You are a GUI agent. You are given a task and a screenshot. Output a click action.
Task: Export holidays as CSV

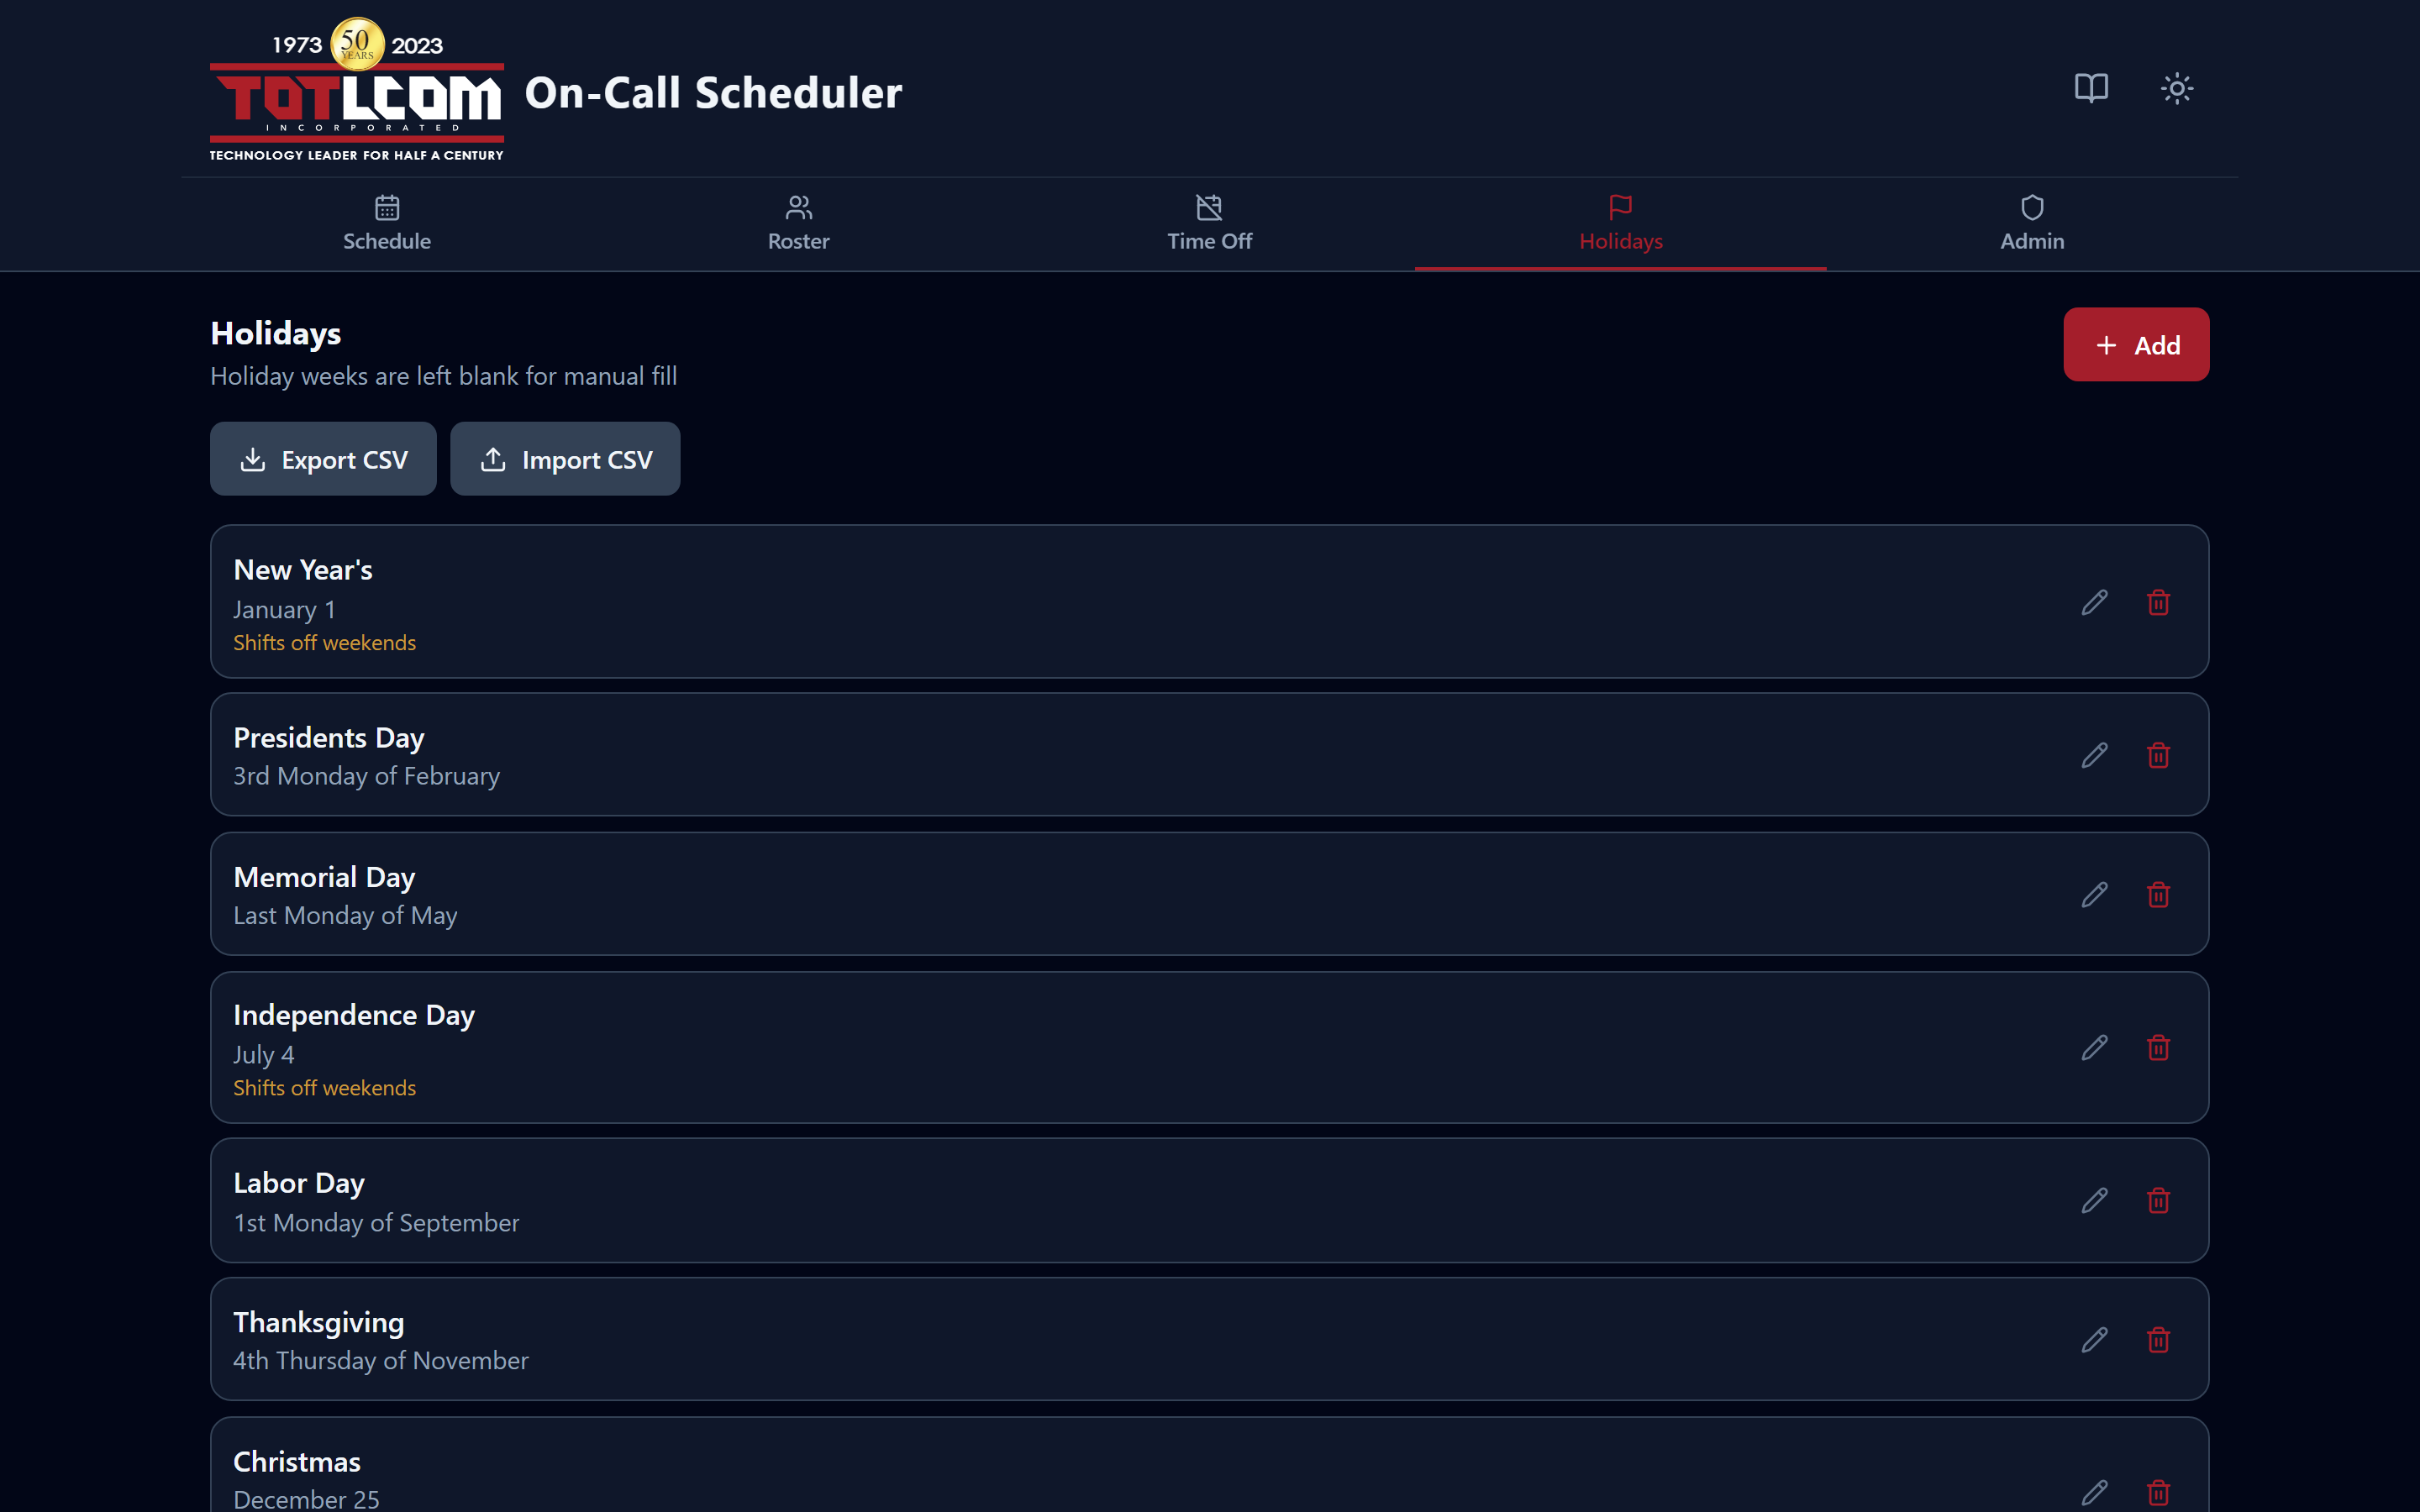coord(323,459)
